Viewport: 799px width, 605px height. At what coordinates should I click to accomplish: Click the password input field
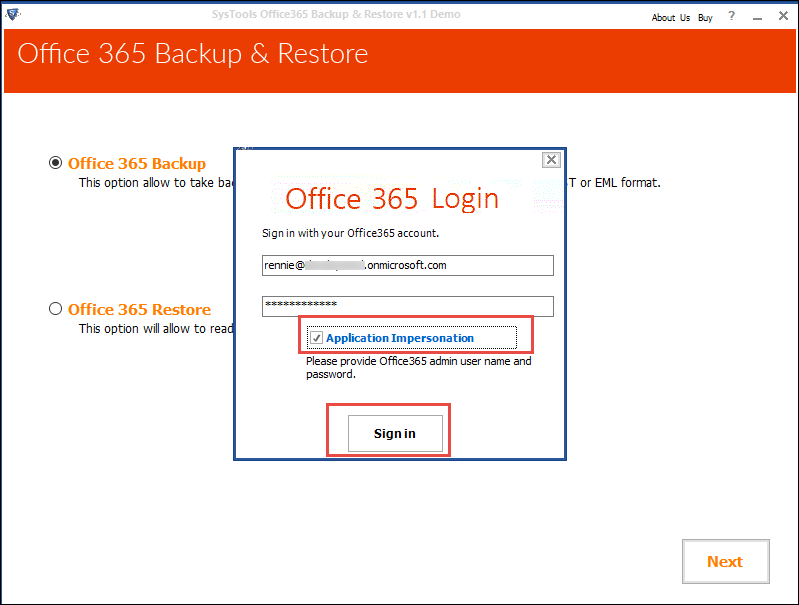[408, 306]
